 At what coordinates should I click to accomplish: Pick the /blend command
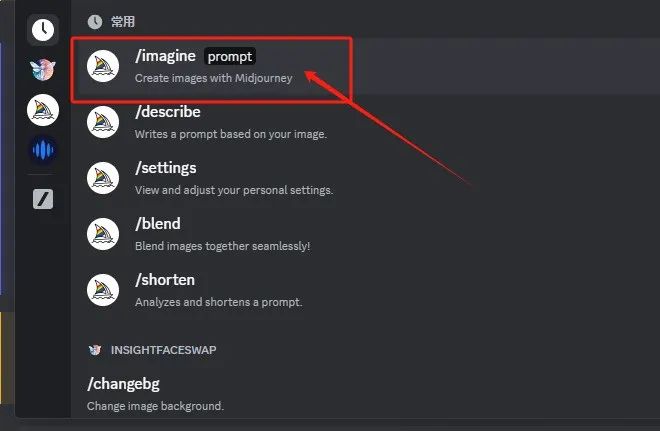point(365,234)
